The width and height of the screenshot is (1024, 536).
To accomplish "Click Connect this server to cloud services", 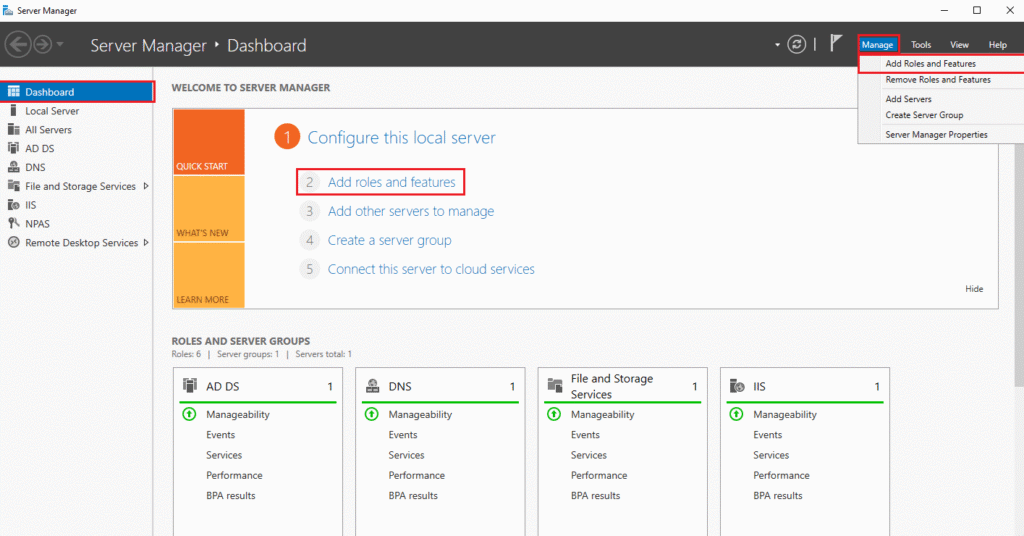I will tap(431, 269).
